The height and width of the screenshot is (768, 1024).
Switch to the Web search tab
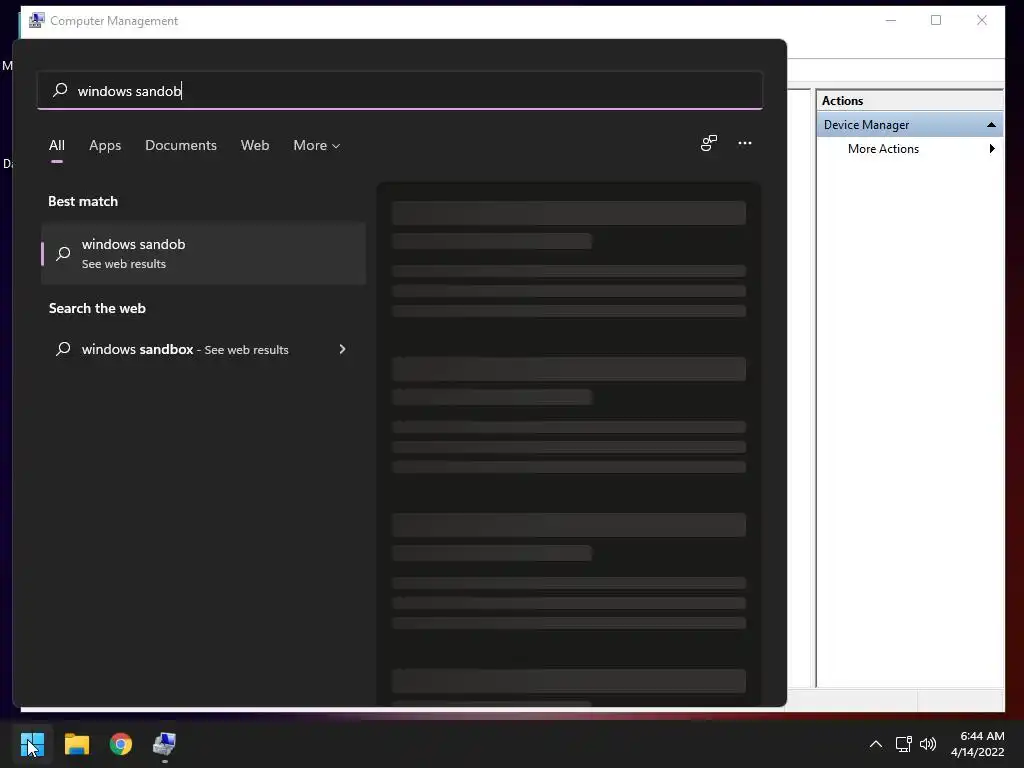[255, 145]
